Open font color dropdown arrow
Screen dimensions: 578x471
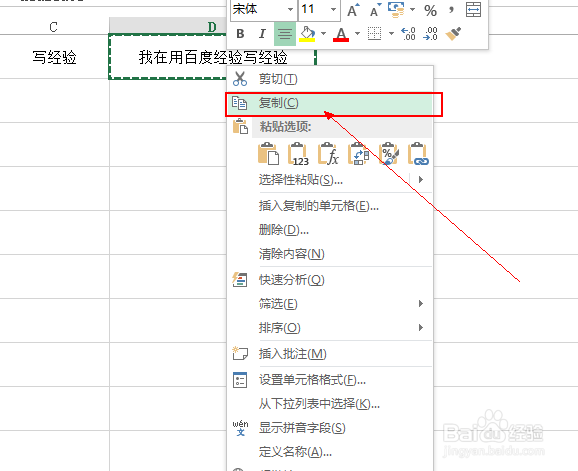[x=357, y=34]
